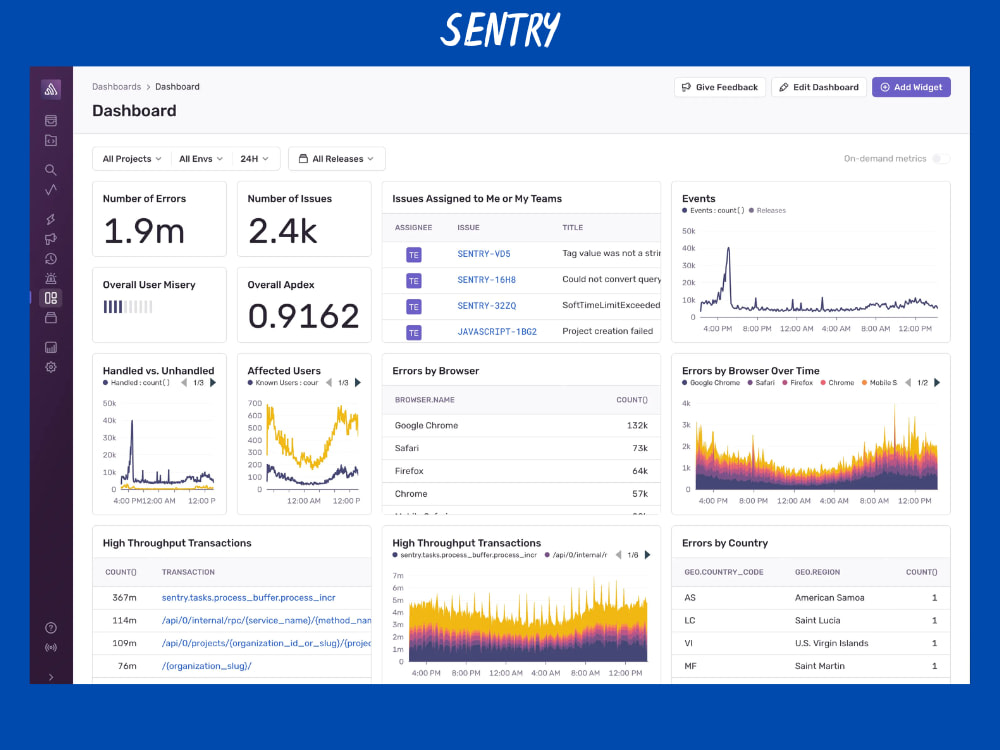
Task: Show next legend page in Handled vs. Unhandled
Action: (213, 383)
